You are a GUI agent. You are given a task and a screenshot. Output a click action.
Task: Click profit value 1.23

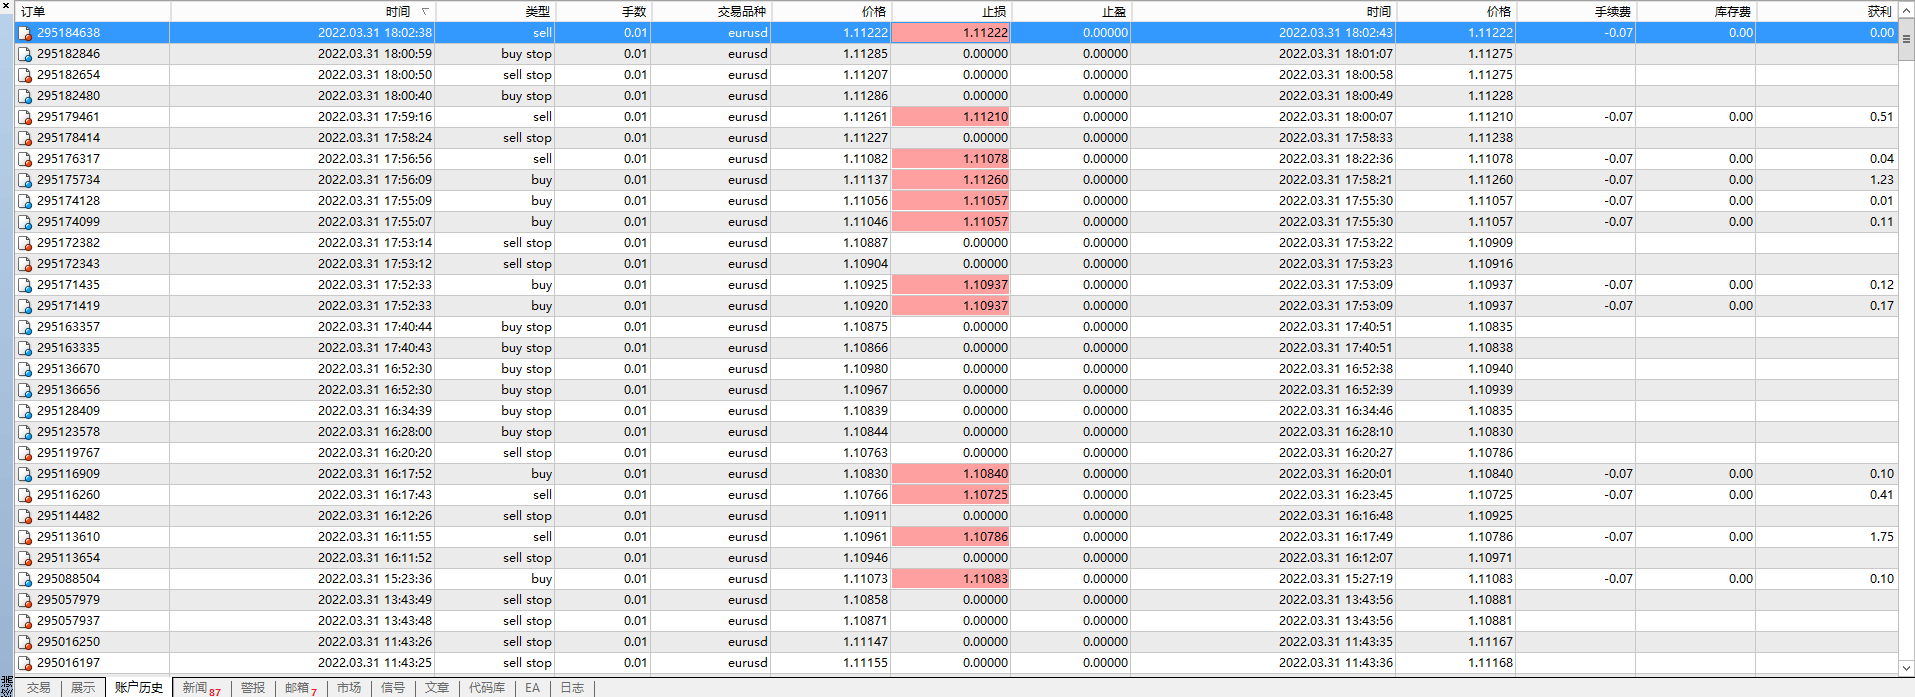(x=1882, y=180)
